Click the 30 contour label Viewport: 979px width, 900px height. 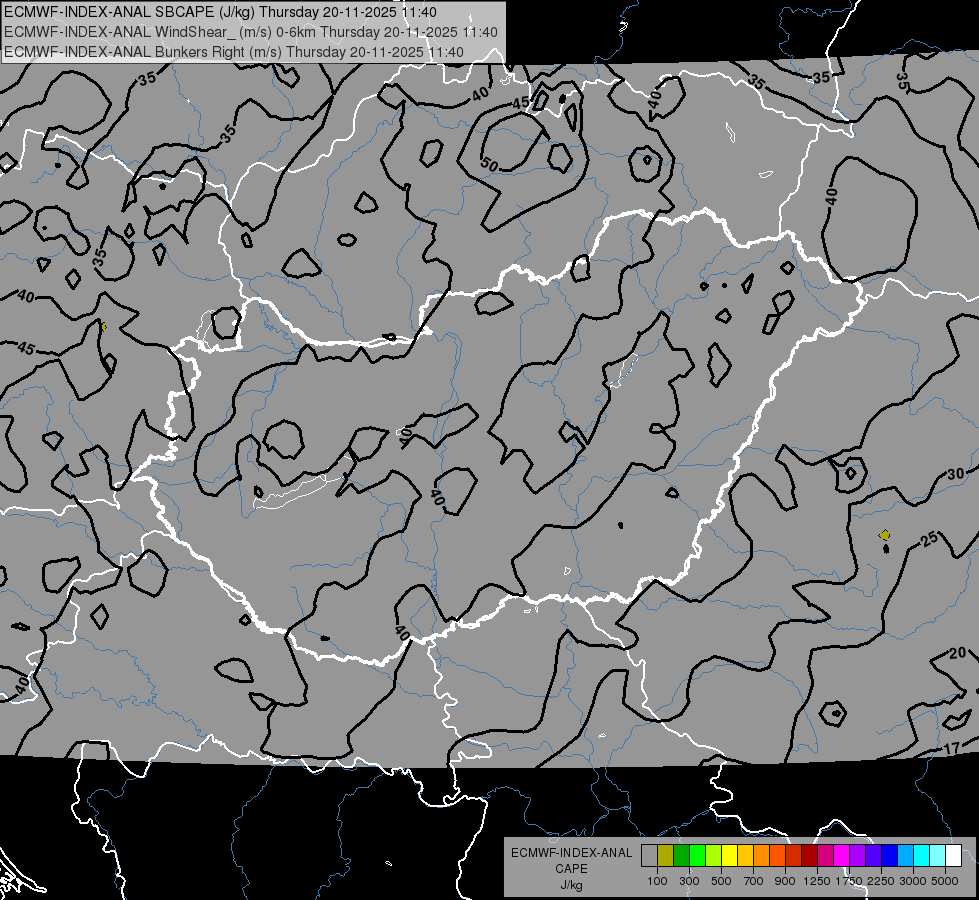pyautogui.click(x=955, y=474)
